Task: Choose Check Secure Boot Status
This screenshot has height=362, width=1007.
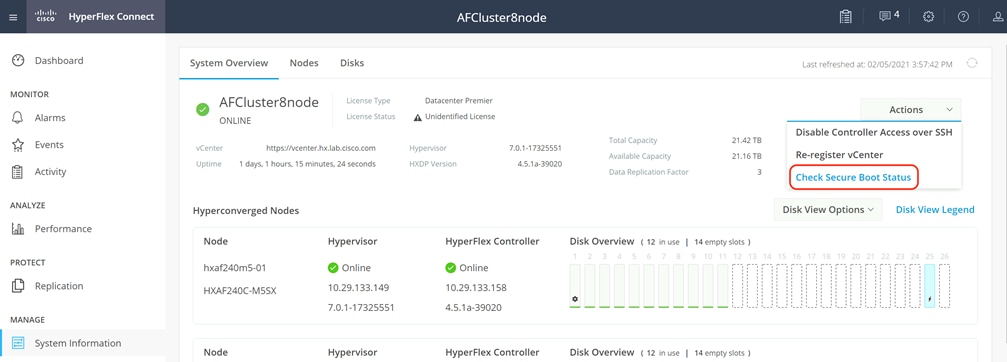Action: click(854, 178)
